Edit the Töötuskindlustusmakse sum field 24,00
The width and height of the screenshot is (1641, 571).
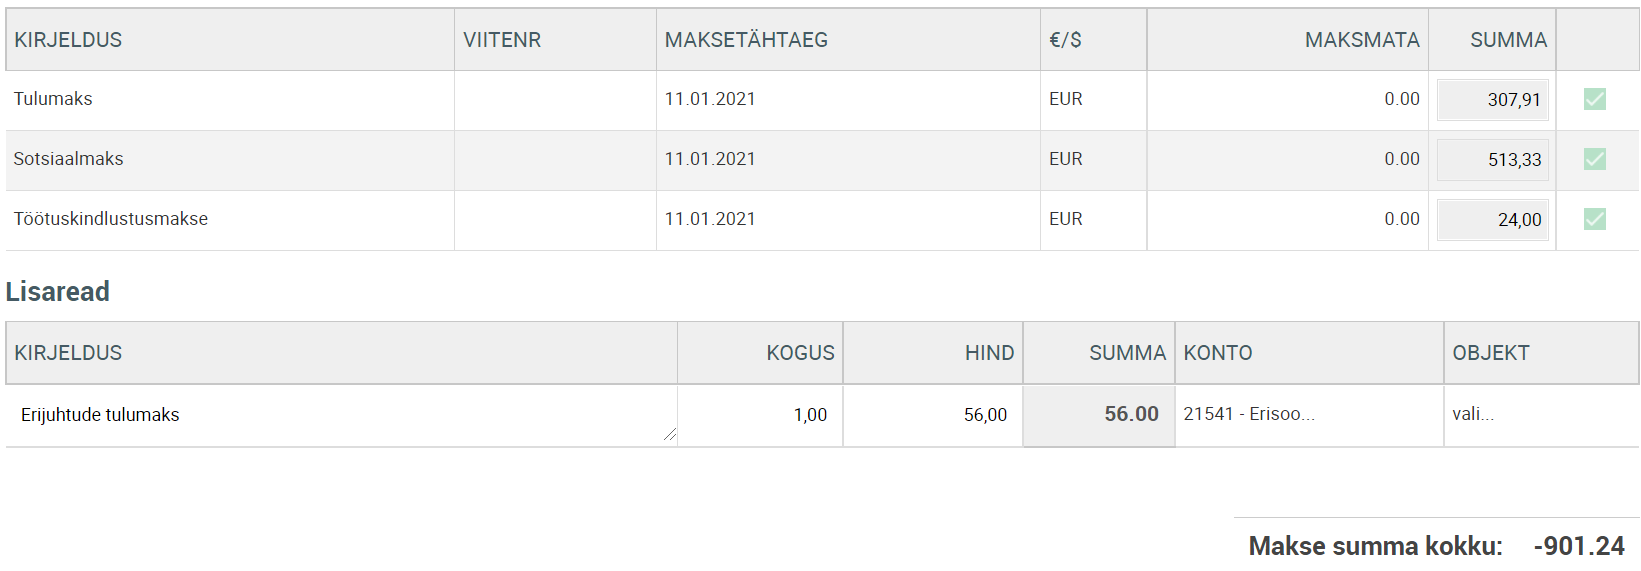pos(1492,220)
